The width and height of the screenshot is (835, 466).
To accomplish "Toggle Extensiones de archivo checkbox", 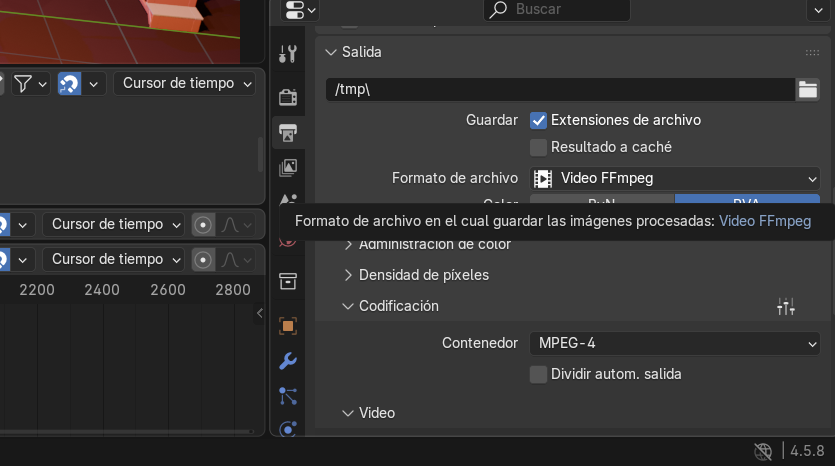I will click(x=538, y=120).
